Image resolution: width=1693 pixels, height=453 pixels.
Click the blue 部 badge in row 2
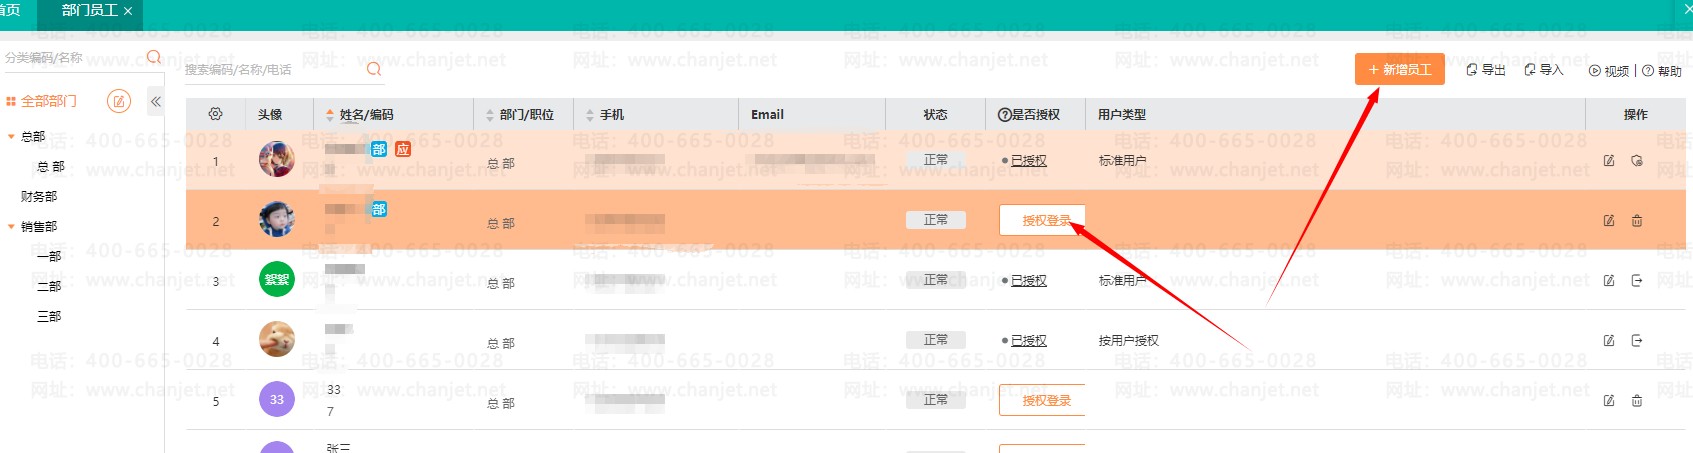(379, 209)
